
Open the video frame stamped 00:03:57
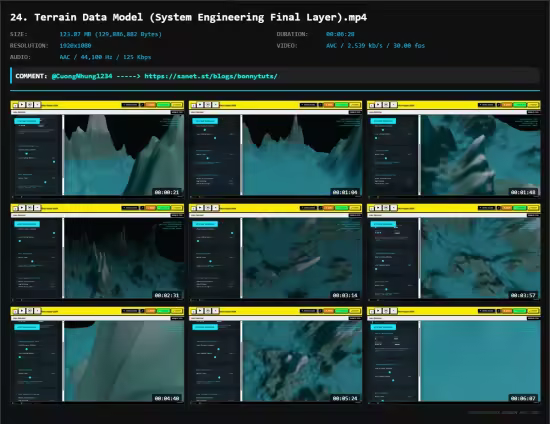[454, 252]
